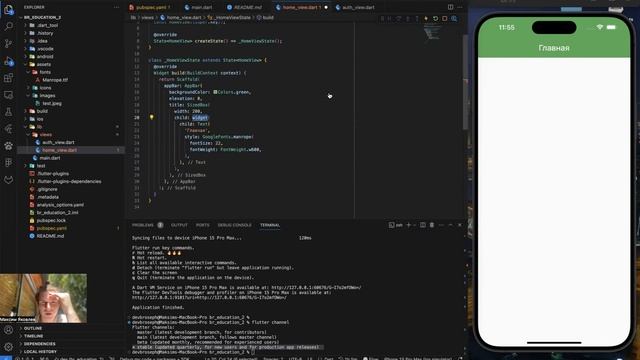Open Manrope.ttf in the explorer
640x360 pixels.
point(55,80)
